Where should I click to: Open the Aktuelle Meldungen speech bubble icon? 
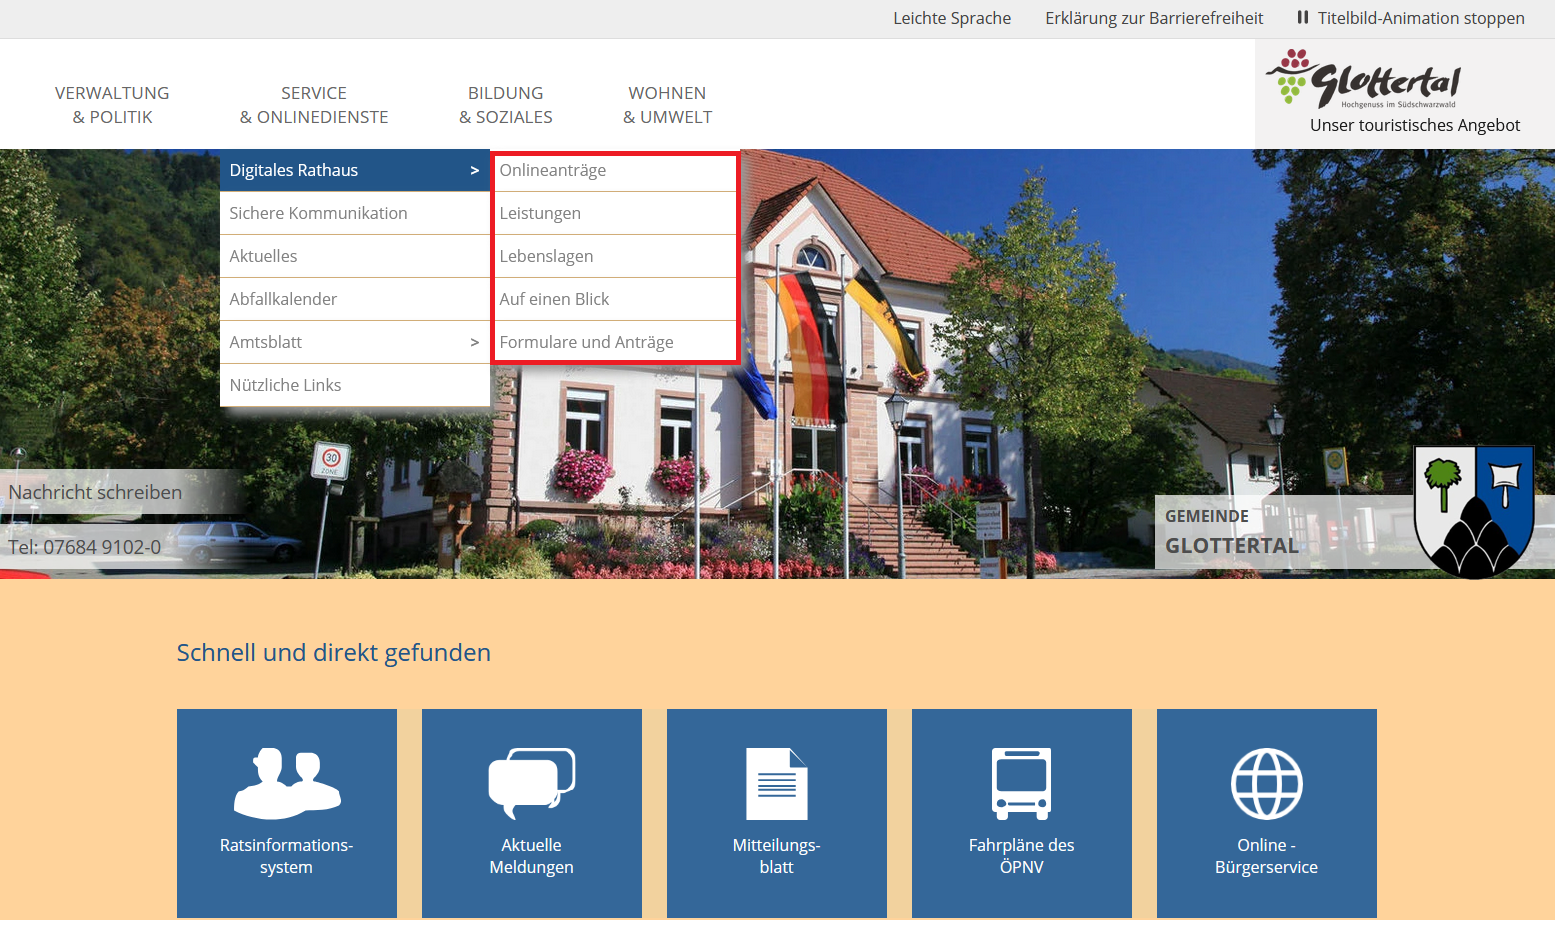[531, 783]
